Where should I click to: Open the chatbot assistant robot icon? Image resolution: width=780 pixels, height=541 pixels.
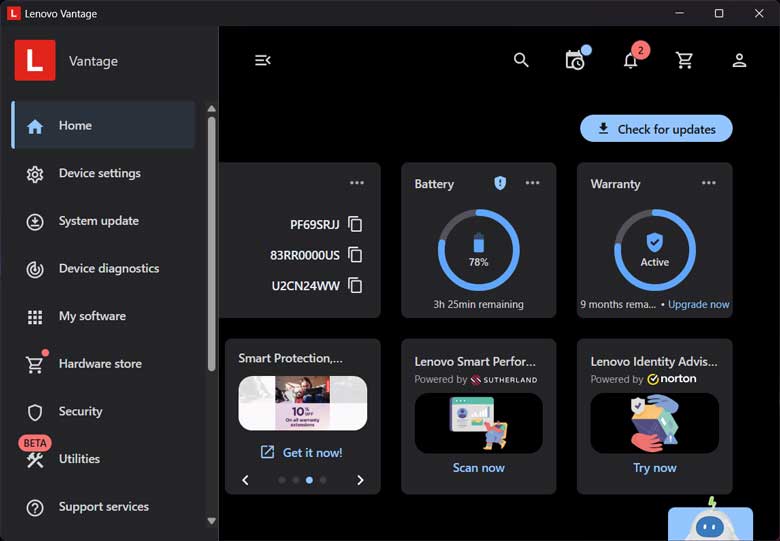tap(710, 521)
